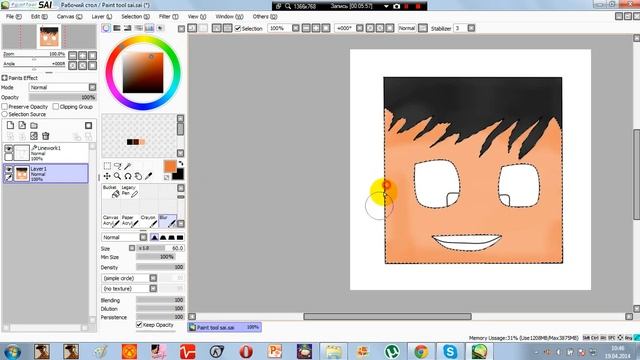This screenshot has width=640, height=360.
Task: Click the zoom in plus button in navigator
Action: click(83, 55)
